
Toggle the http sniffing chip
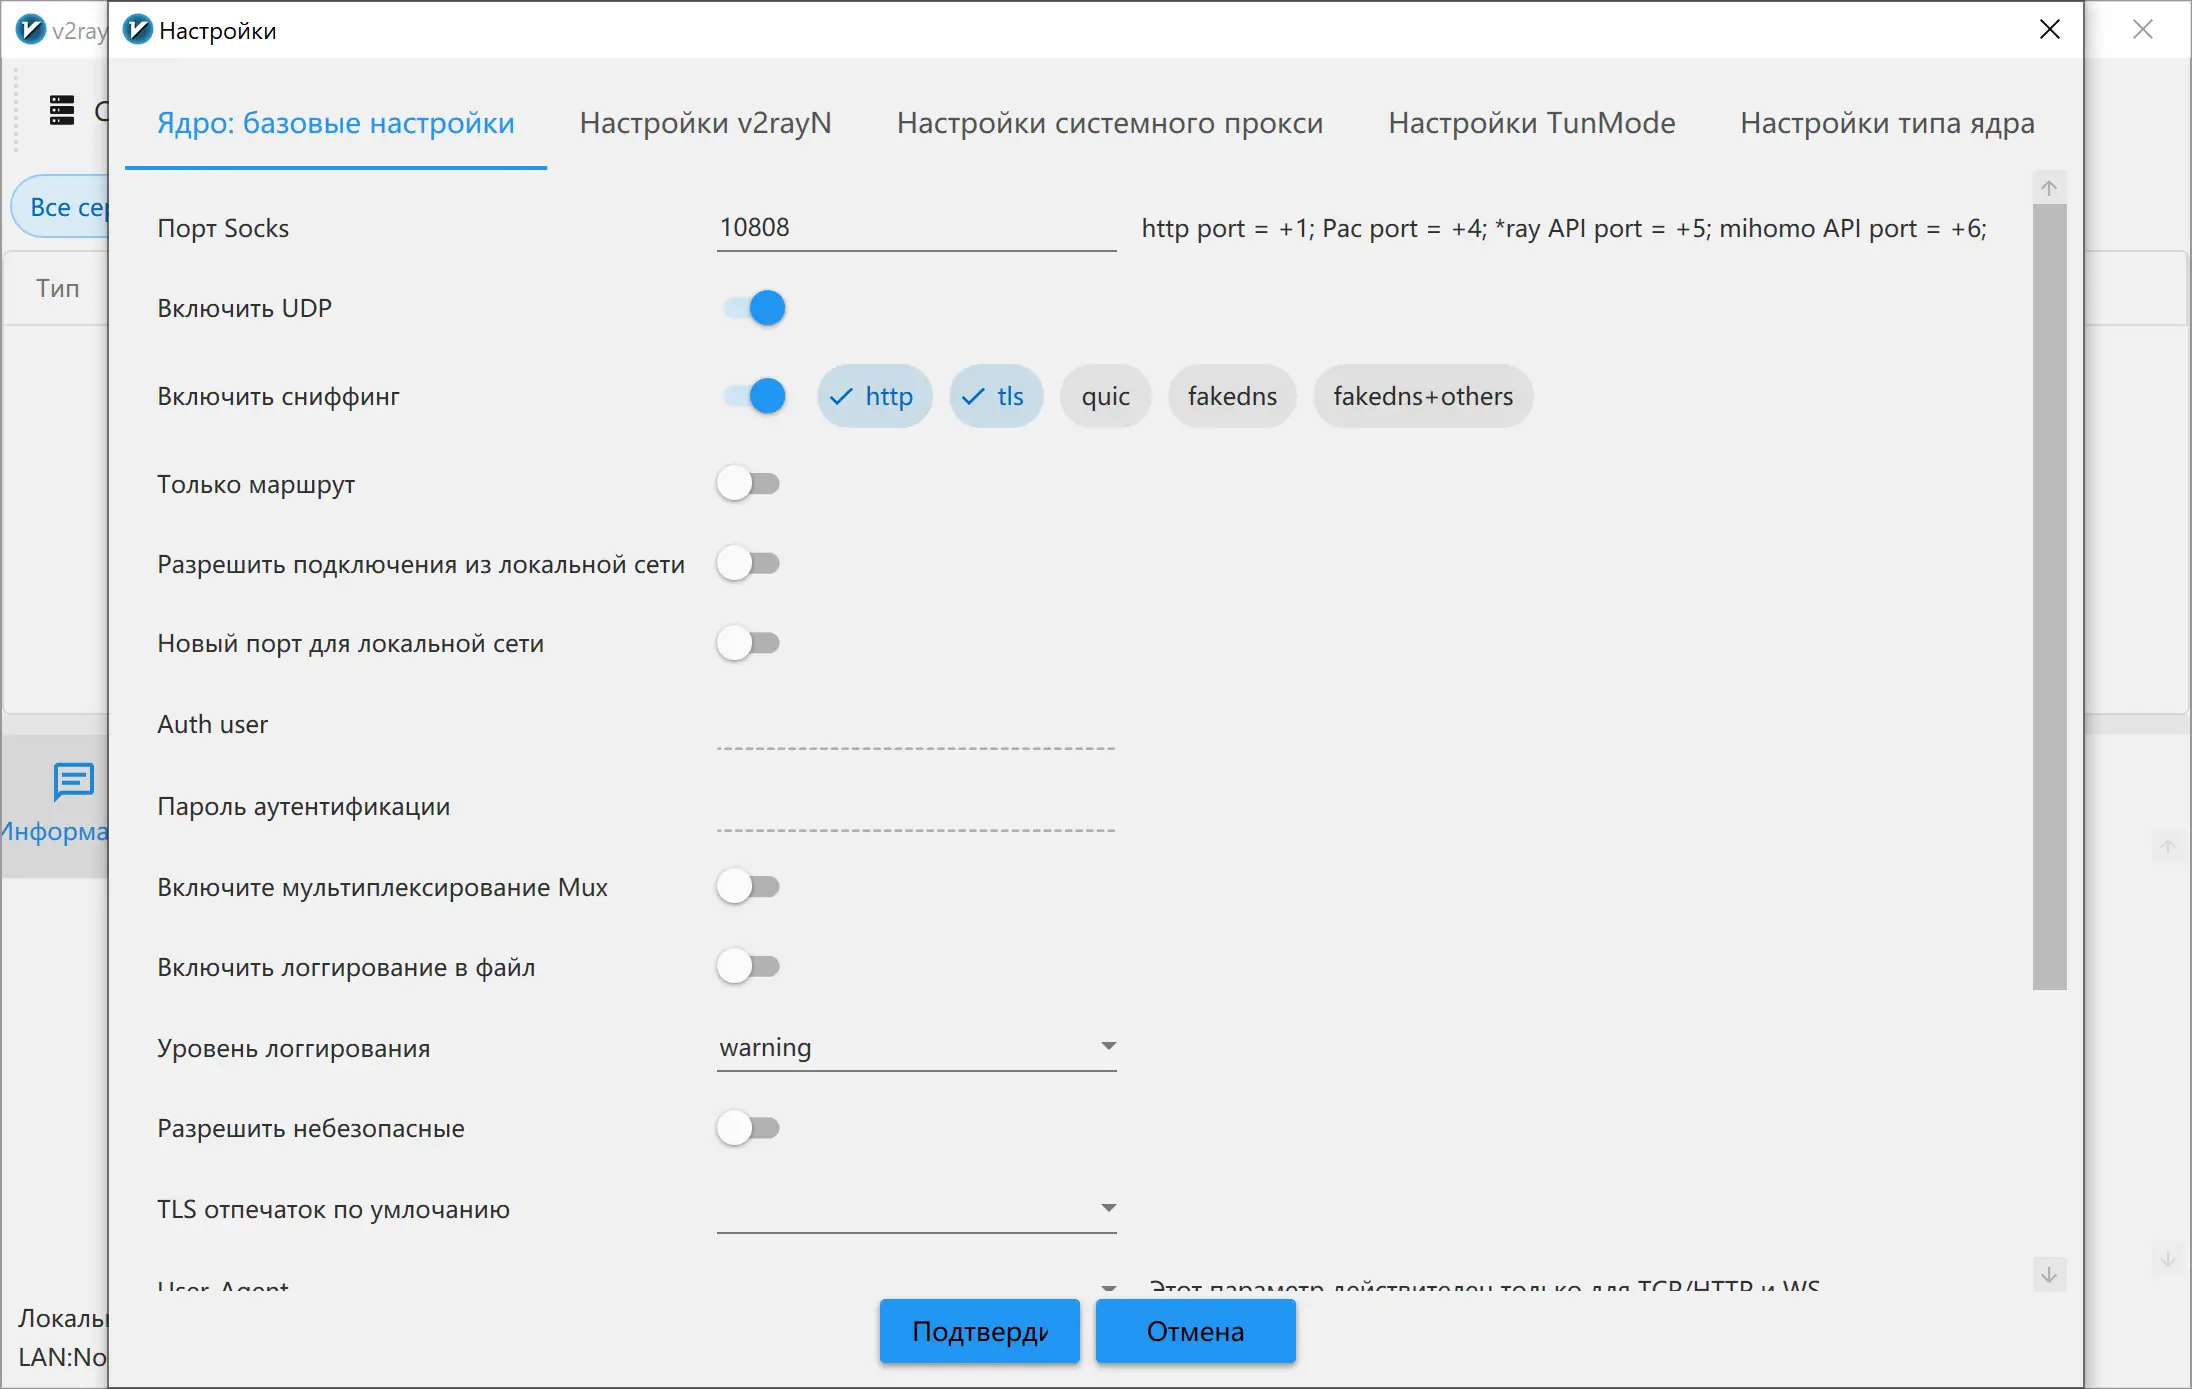(874, 396)
